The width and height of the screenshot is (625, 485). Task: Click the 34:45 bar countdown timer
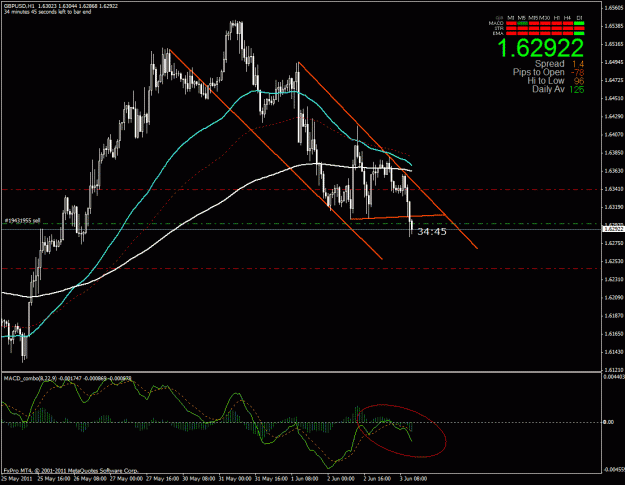(x=432, y=232)
